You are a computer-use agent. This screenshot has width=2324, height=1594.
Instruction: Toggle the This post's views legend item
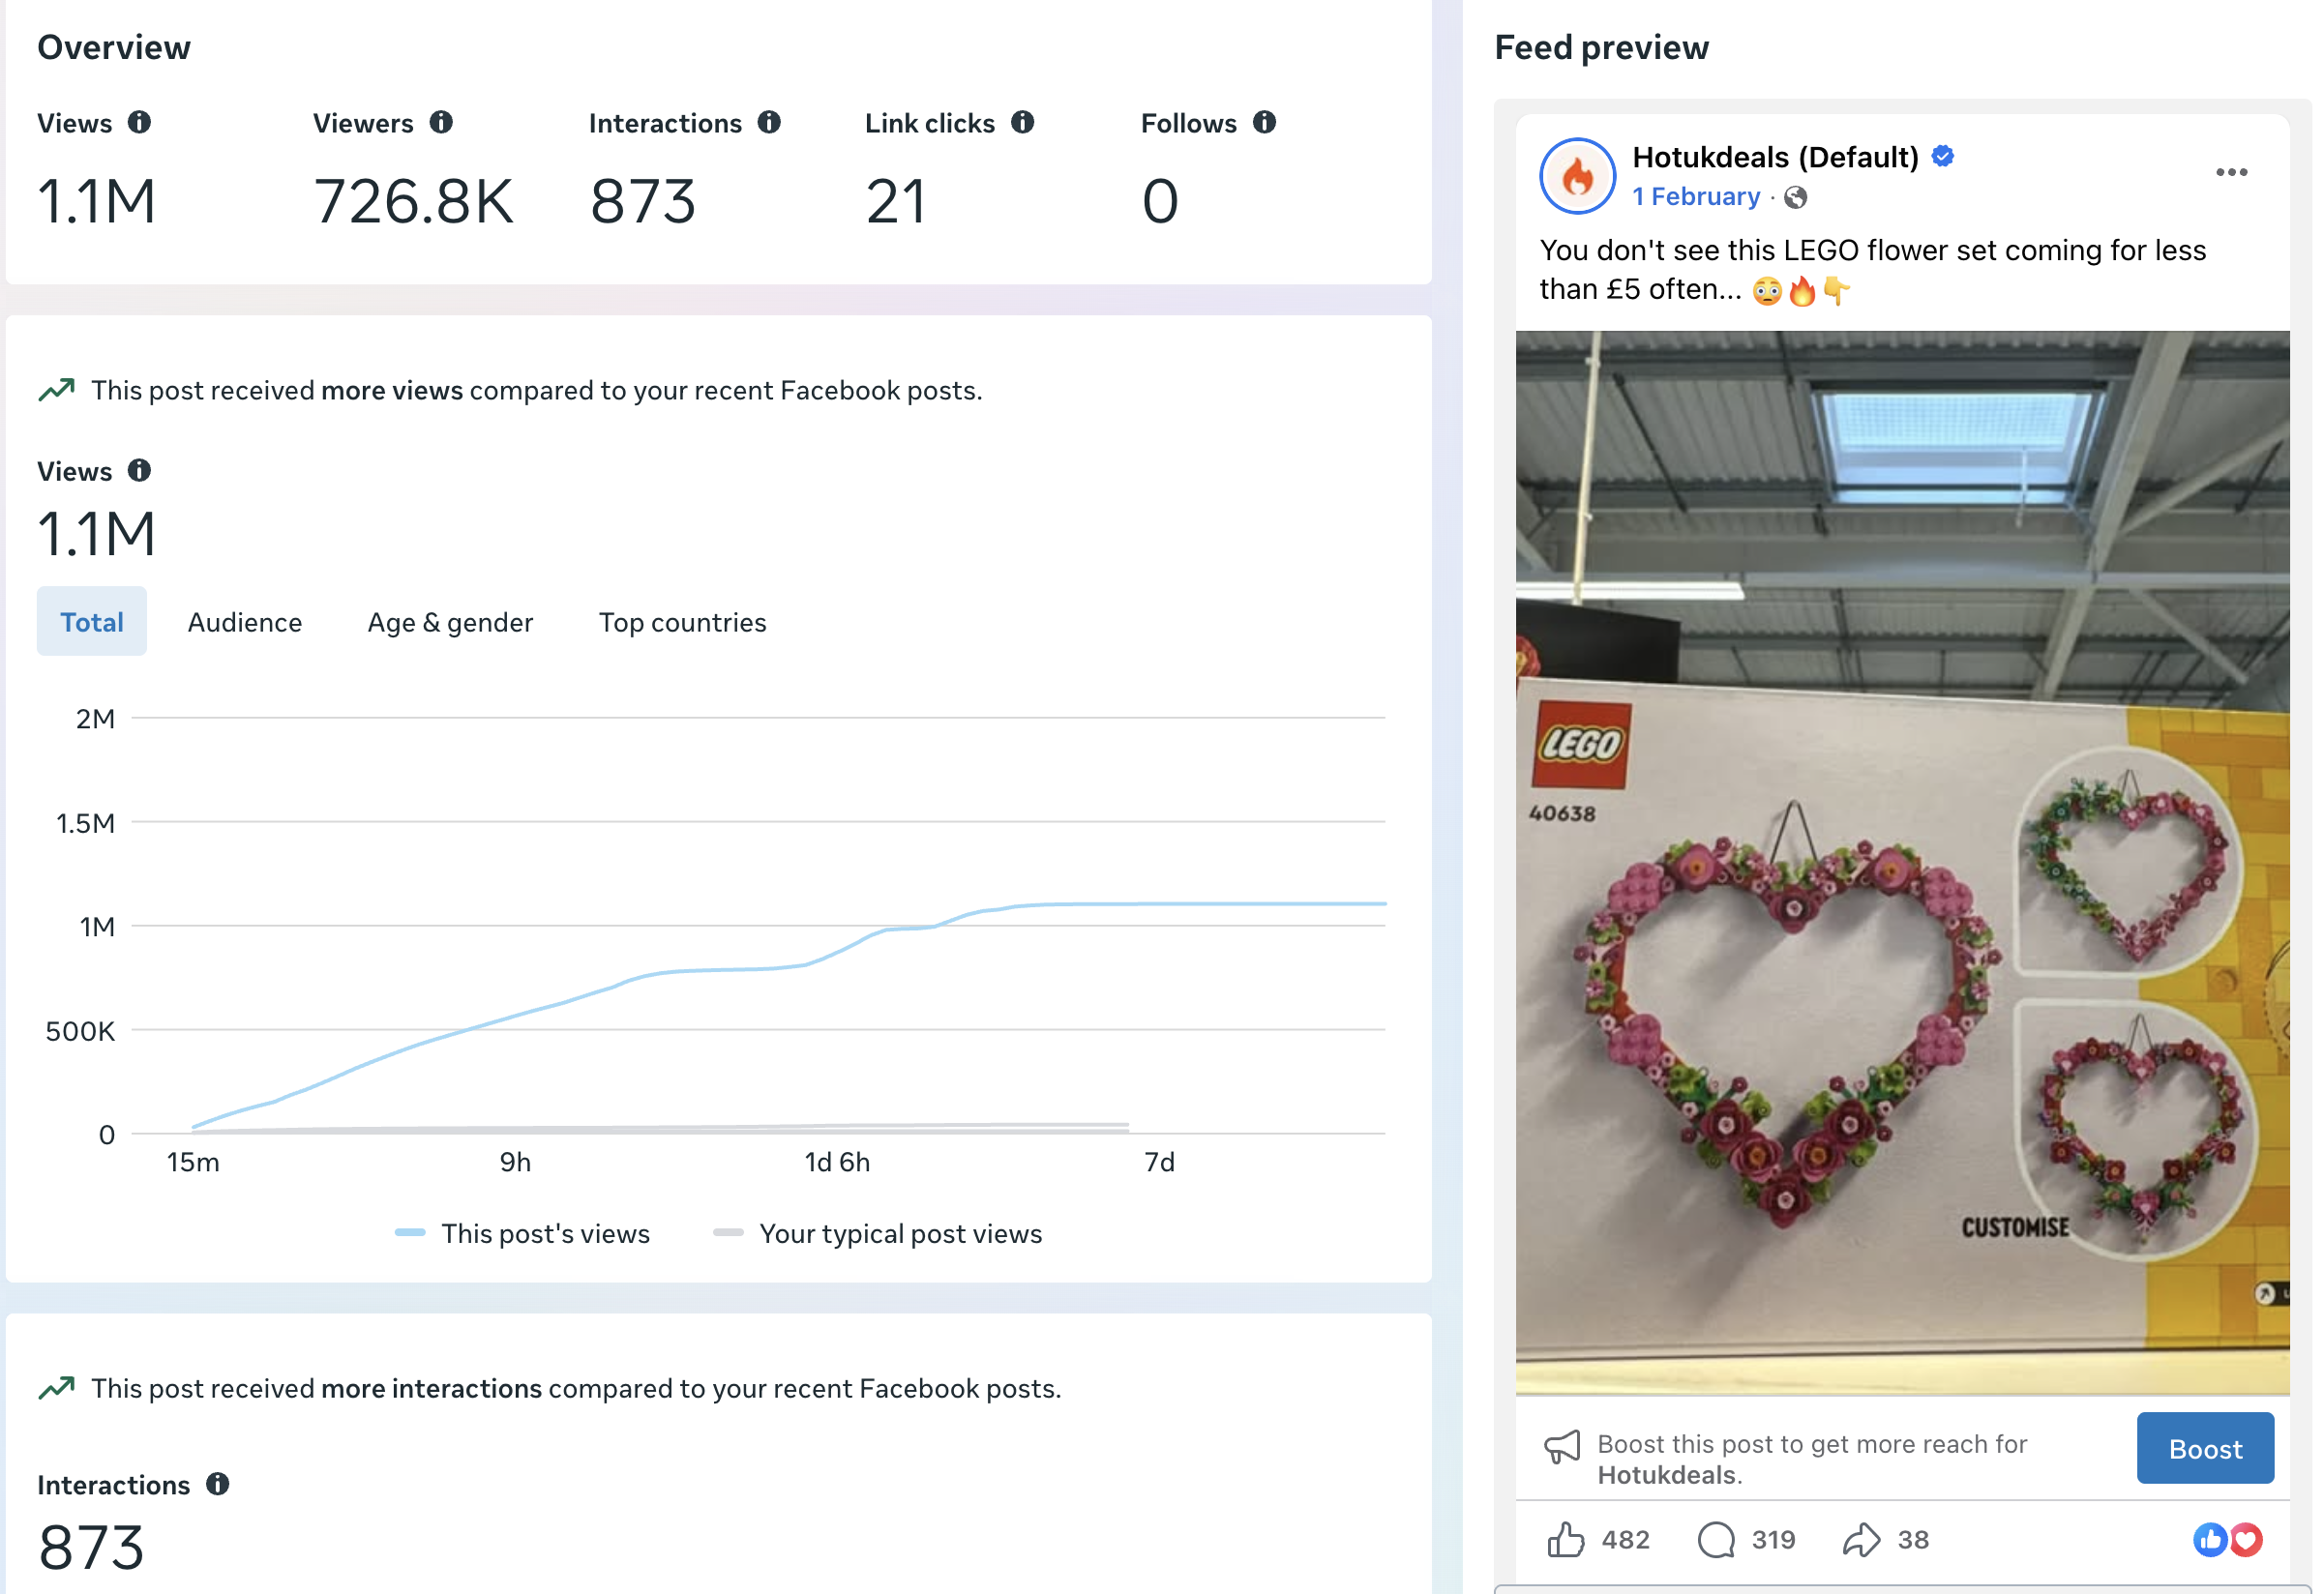(522, 1234)
